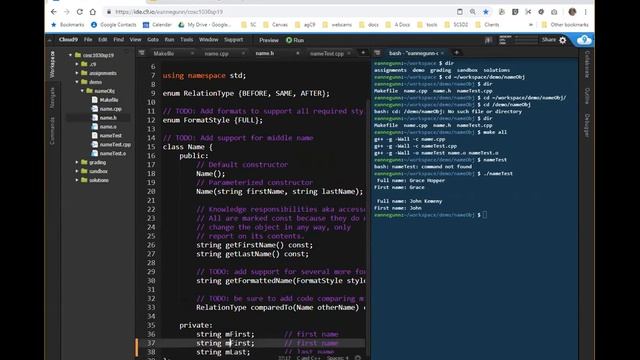Reload the page with the refresh icon

point(80,12)
